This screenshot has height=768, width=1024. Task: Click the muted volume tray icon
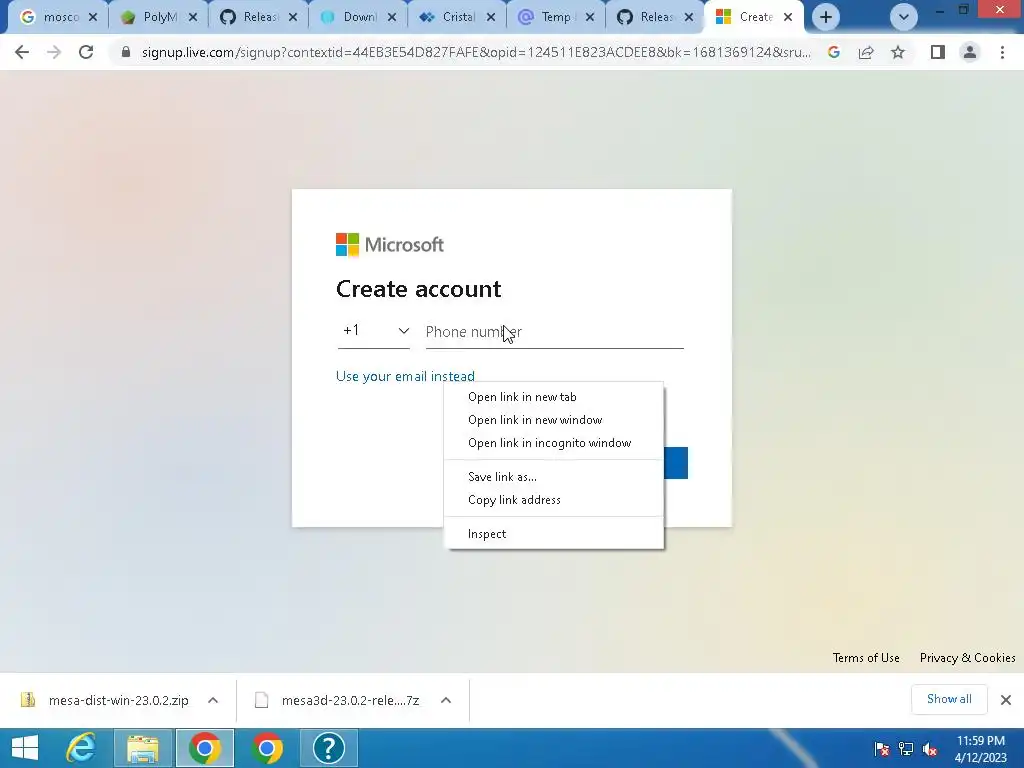tap(930, 749)
